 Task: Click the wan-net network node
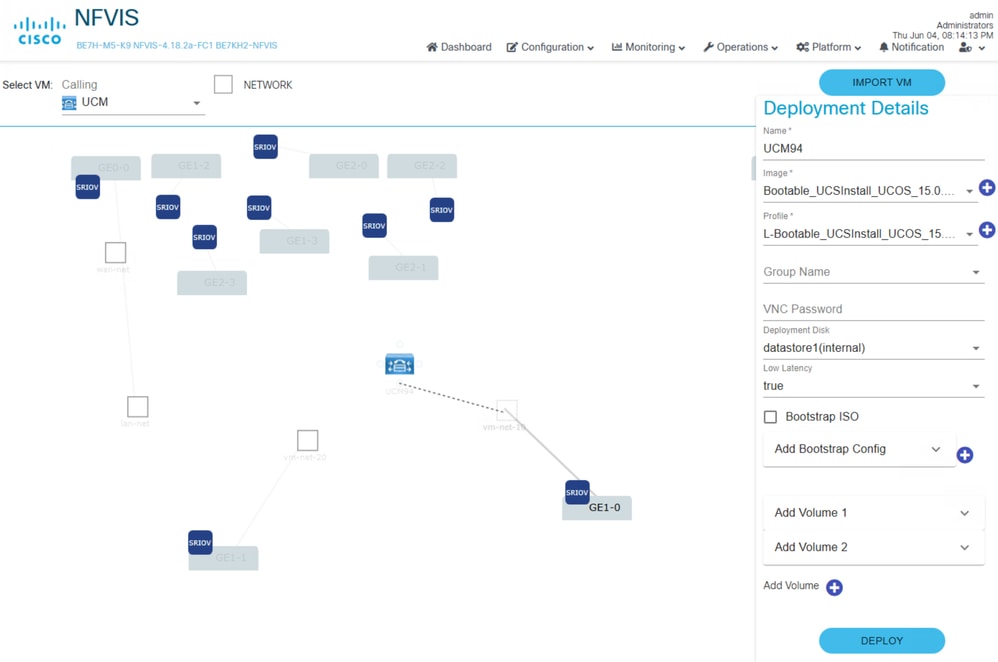click(x=115, y=252)
